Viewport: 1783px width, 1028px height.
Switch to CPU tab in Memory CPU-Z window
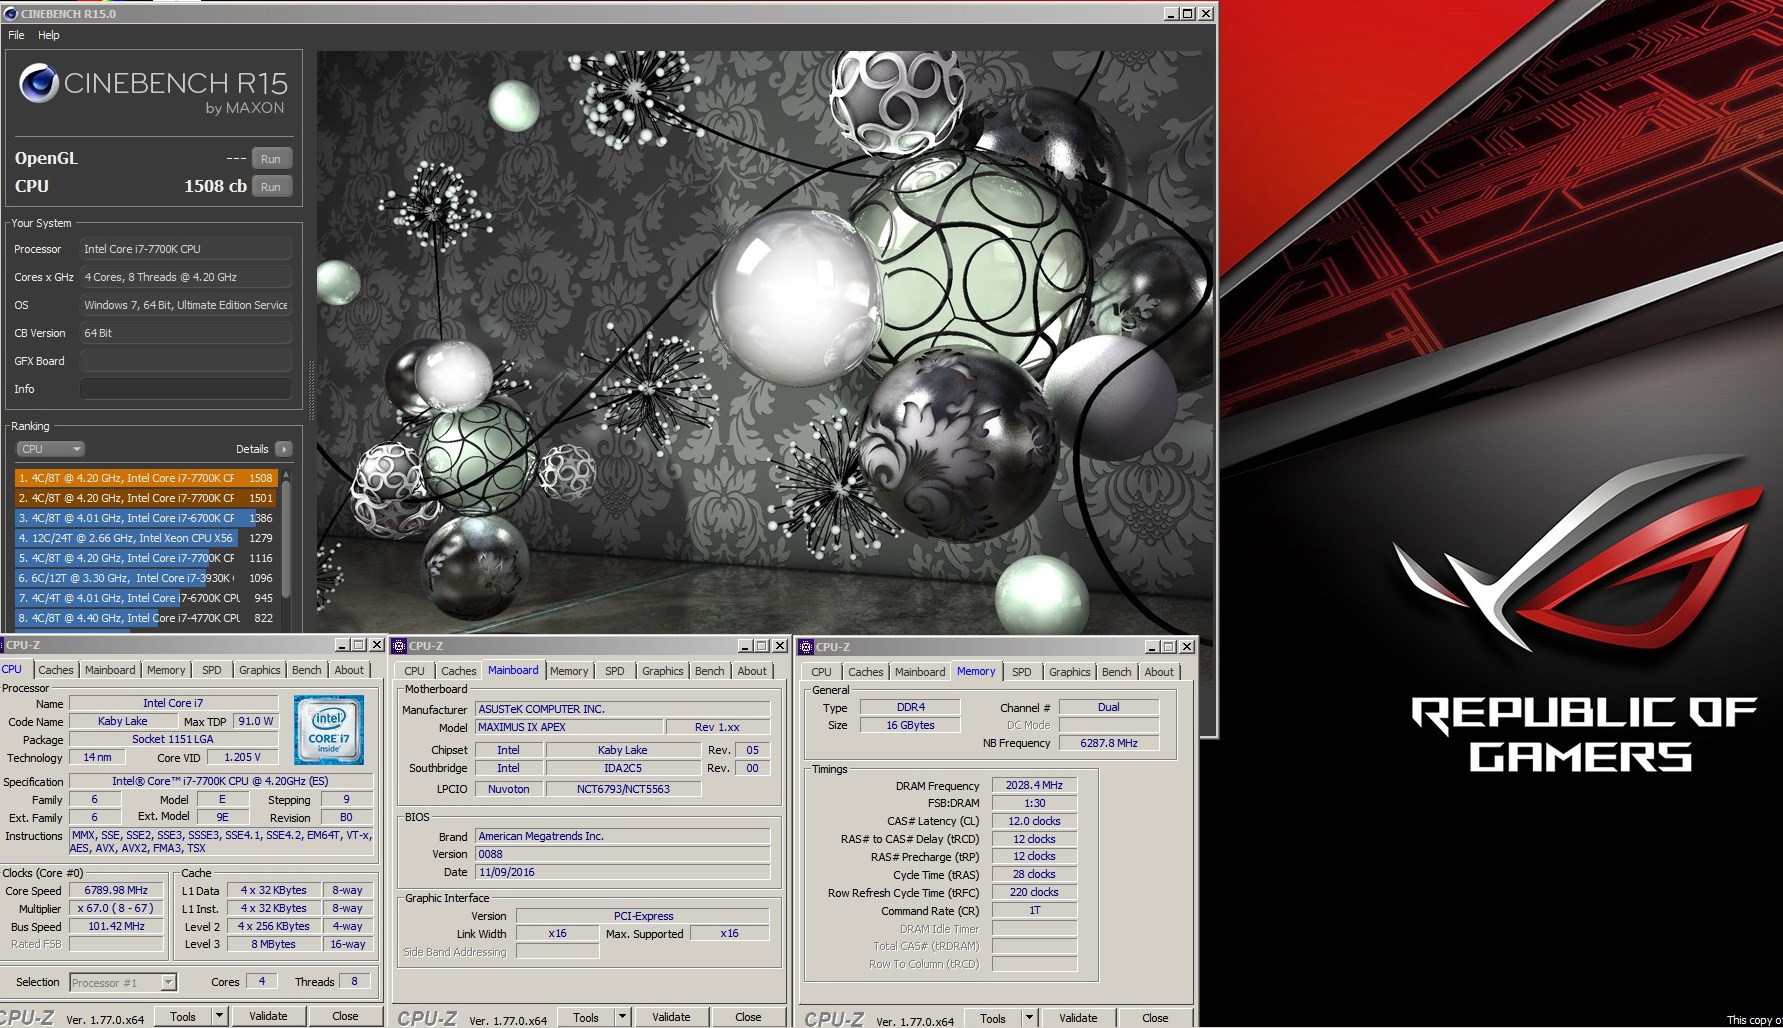click(x=822, y=672)
